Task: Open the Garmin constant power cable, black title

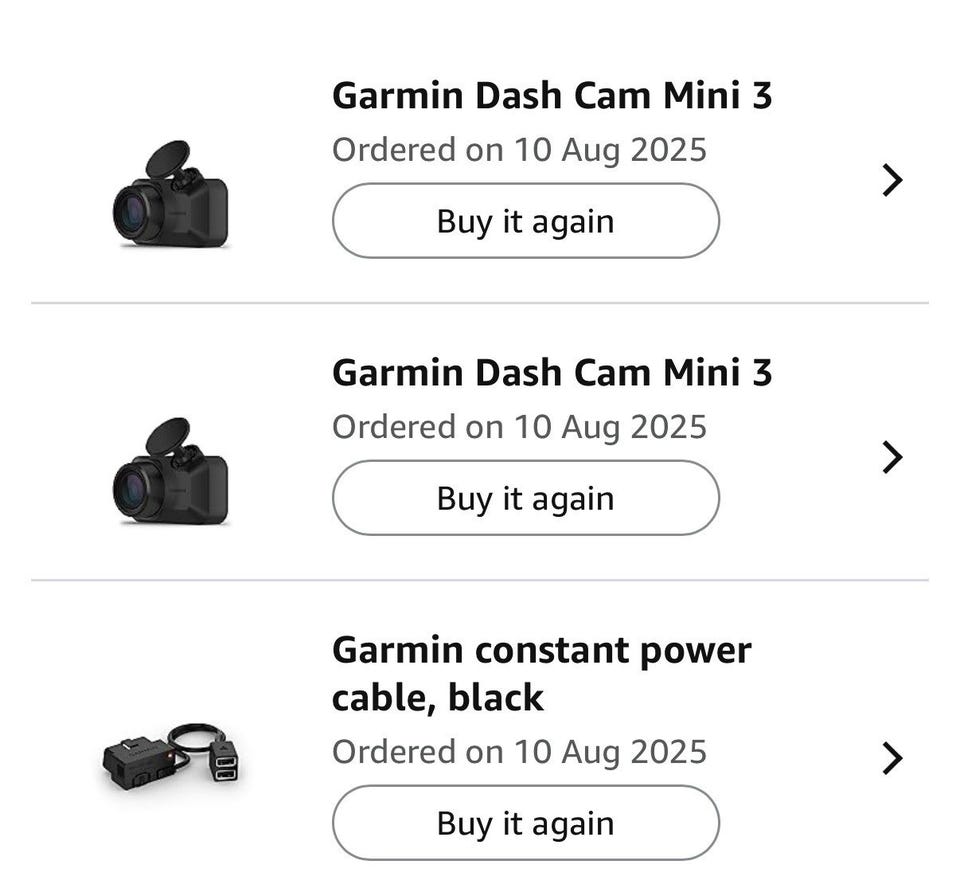Action: point(541,673)
